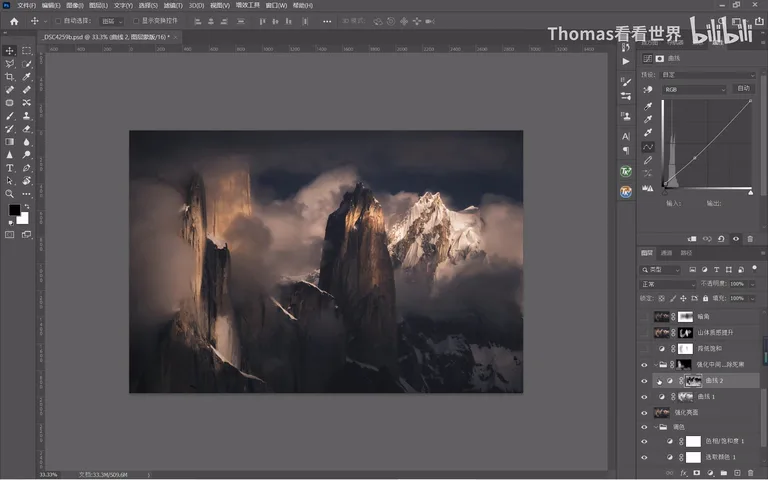Delete layer with Layers panel trash icon
The image size is (768, 480).
pos(751,473)
